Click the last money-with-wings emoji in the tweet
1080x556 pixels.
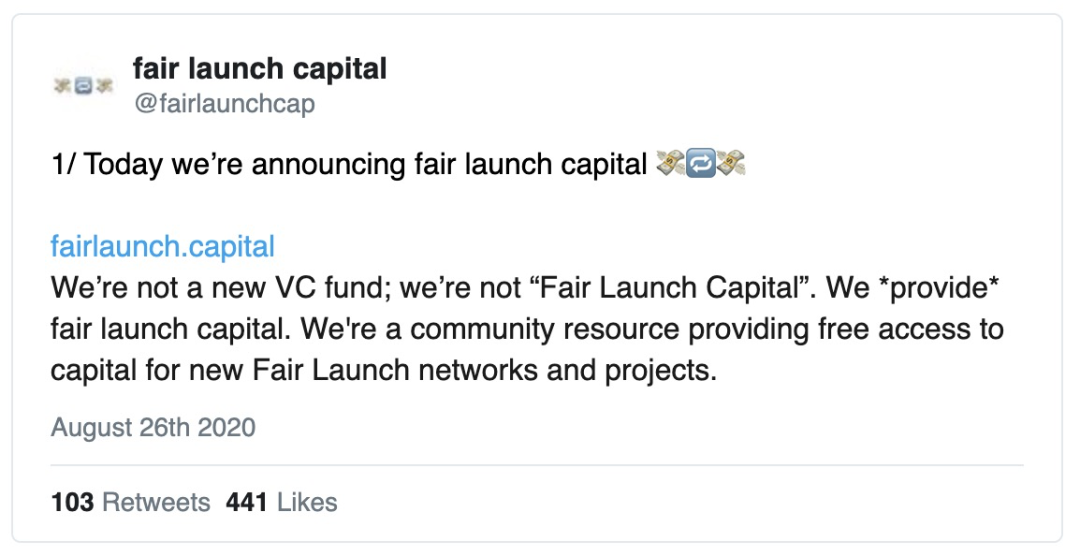[731, 164]
